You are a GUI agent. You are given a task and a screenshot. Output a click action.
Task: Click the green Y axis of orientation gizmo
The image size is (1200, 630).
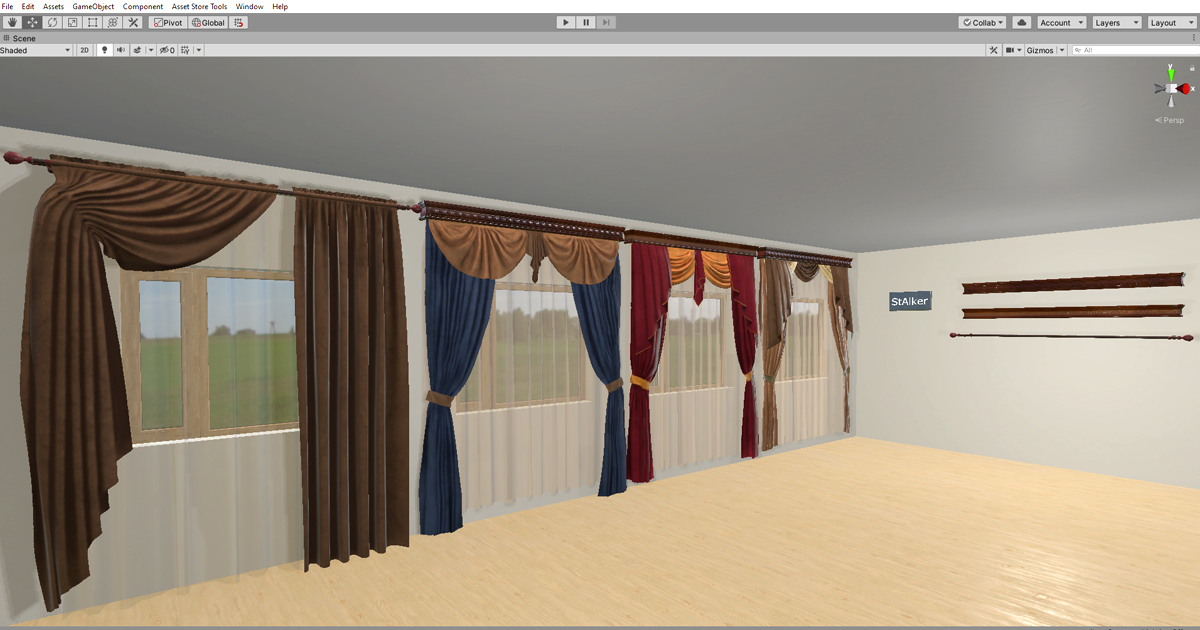pyautogui.click(x=1170, y=73)
